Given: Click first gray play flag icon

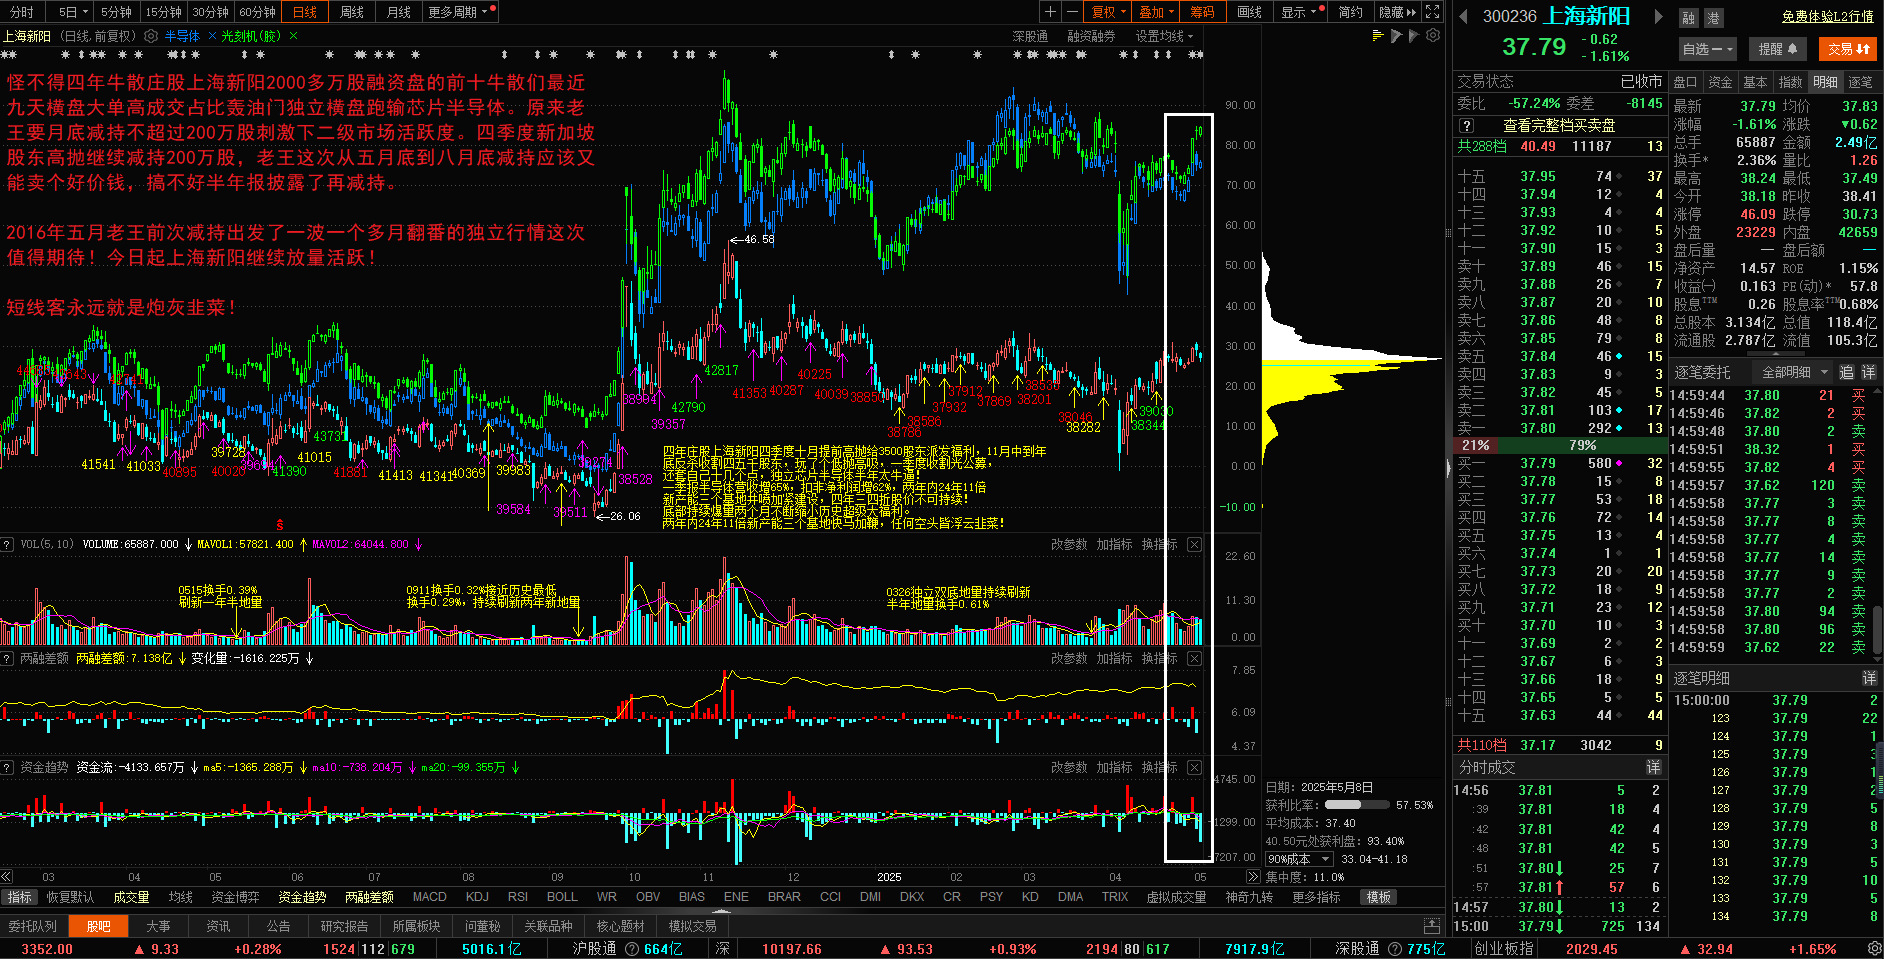Looking at the screenshot, I should point(1396,36).
